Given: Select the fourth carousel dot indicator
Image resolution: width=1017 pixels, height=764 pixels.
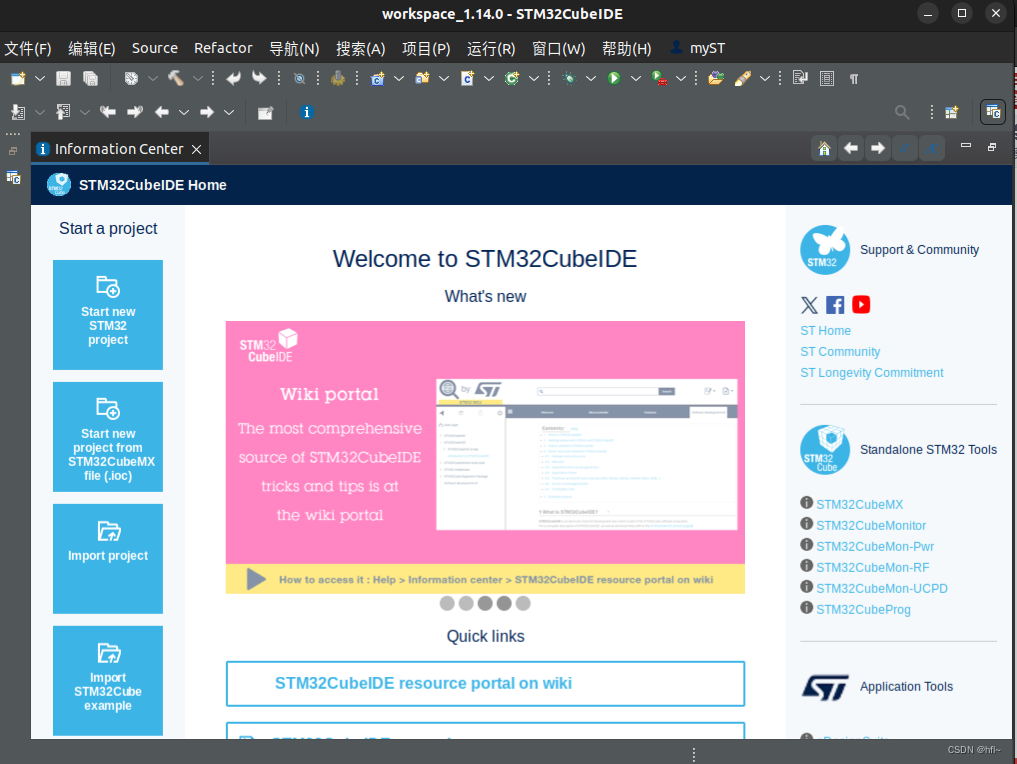Looking at the screenshot, I should click(x=504, y=603).
